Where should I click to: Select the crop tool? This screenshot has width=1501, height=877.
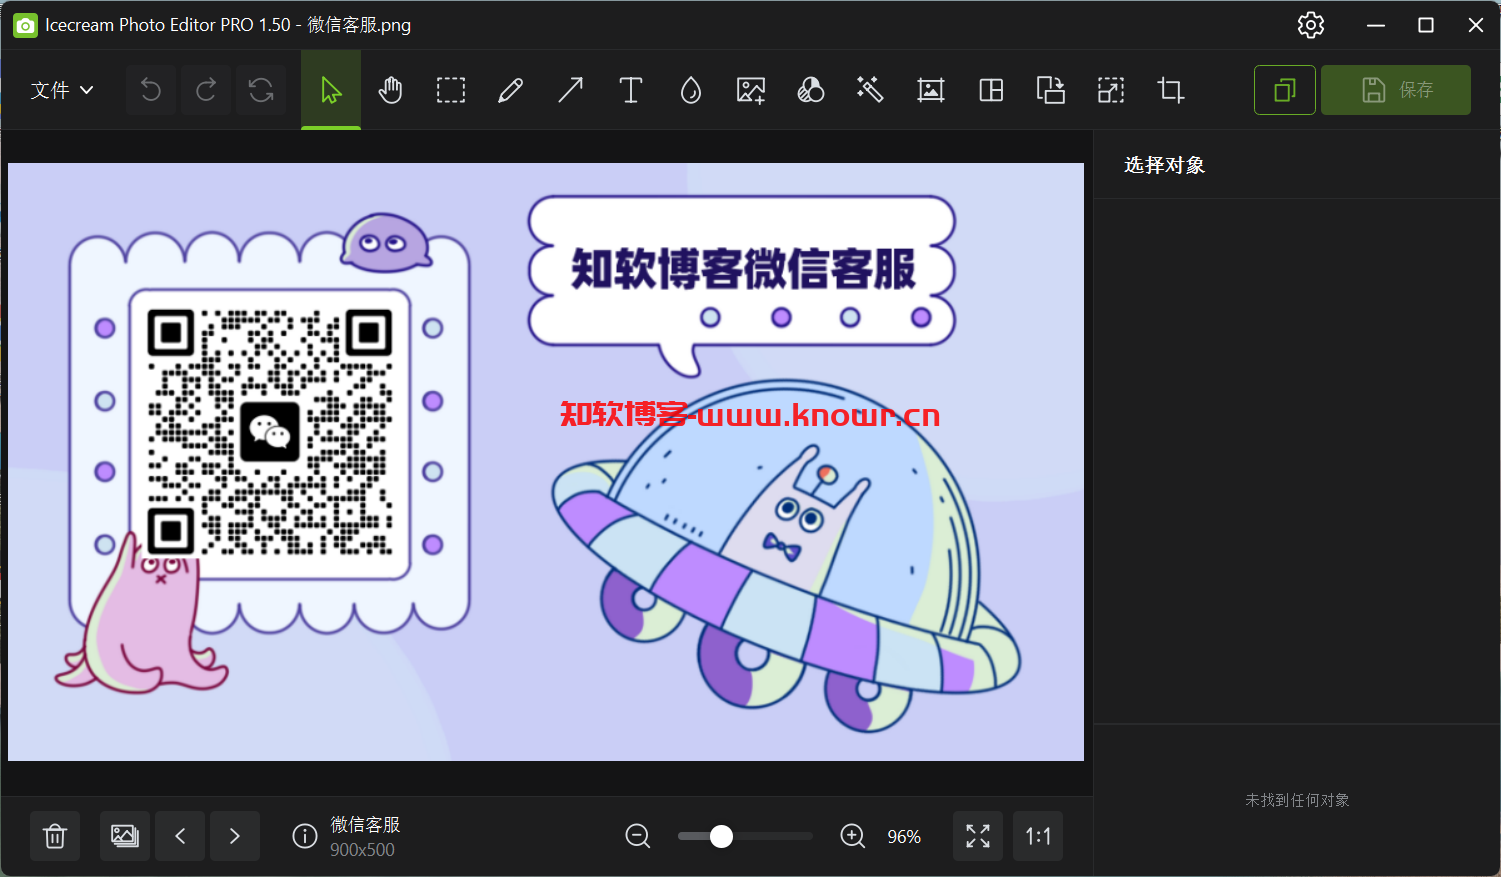[x=1171, y=90]
